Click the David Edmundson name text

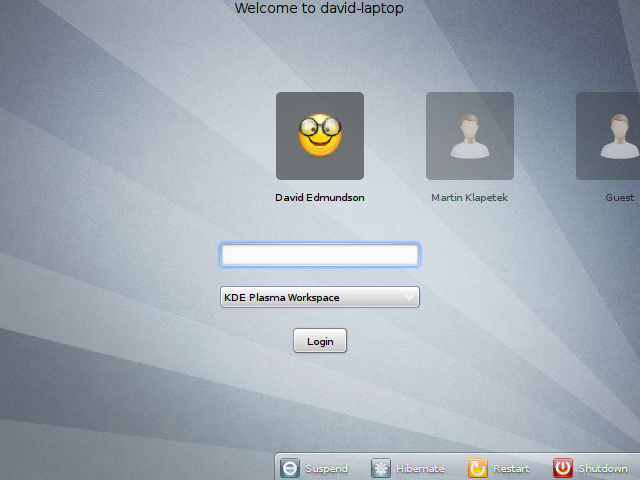pyautogui.click(x=320, y=198)
